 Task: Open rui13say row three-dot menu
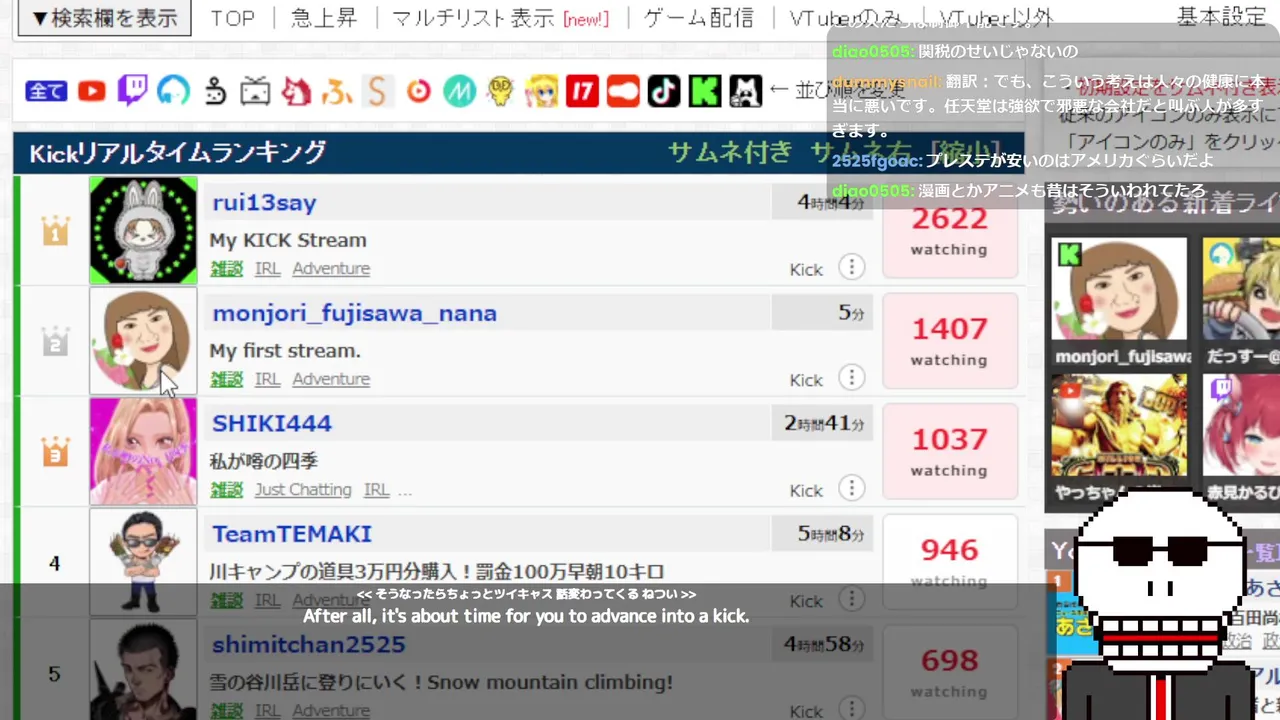pyautogui.click(x=851, y=267)
